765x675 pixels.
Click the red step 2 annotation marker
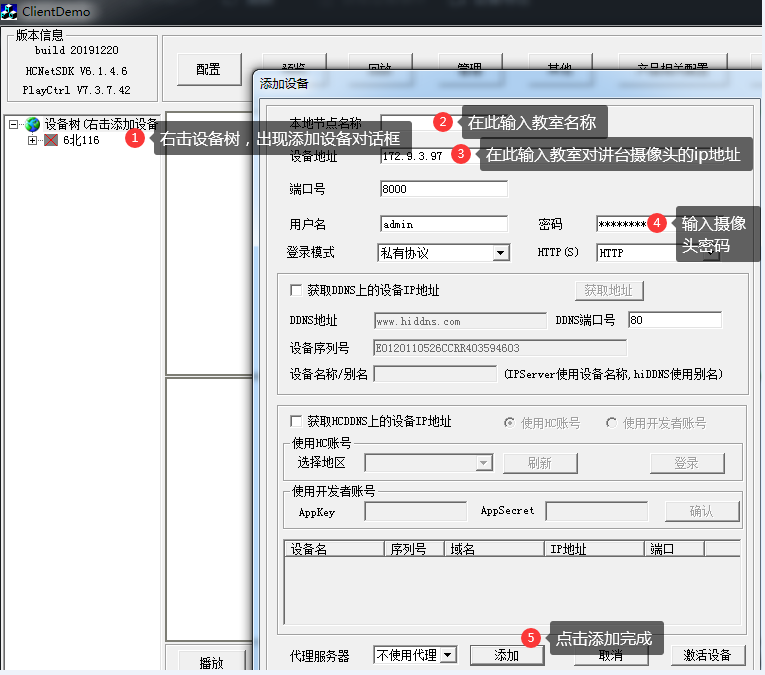coord(443,122)
